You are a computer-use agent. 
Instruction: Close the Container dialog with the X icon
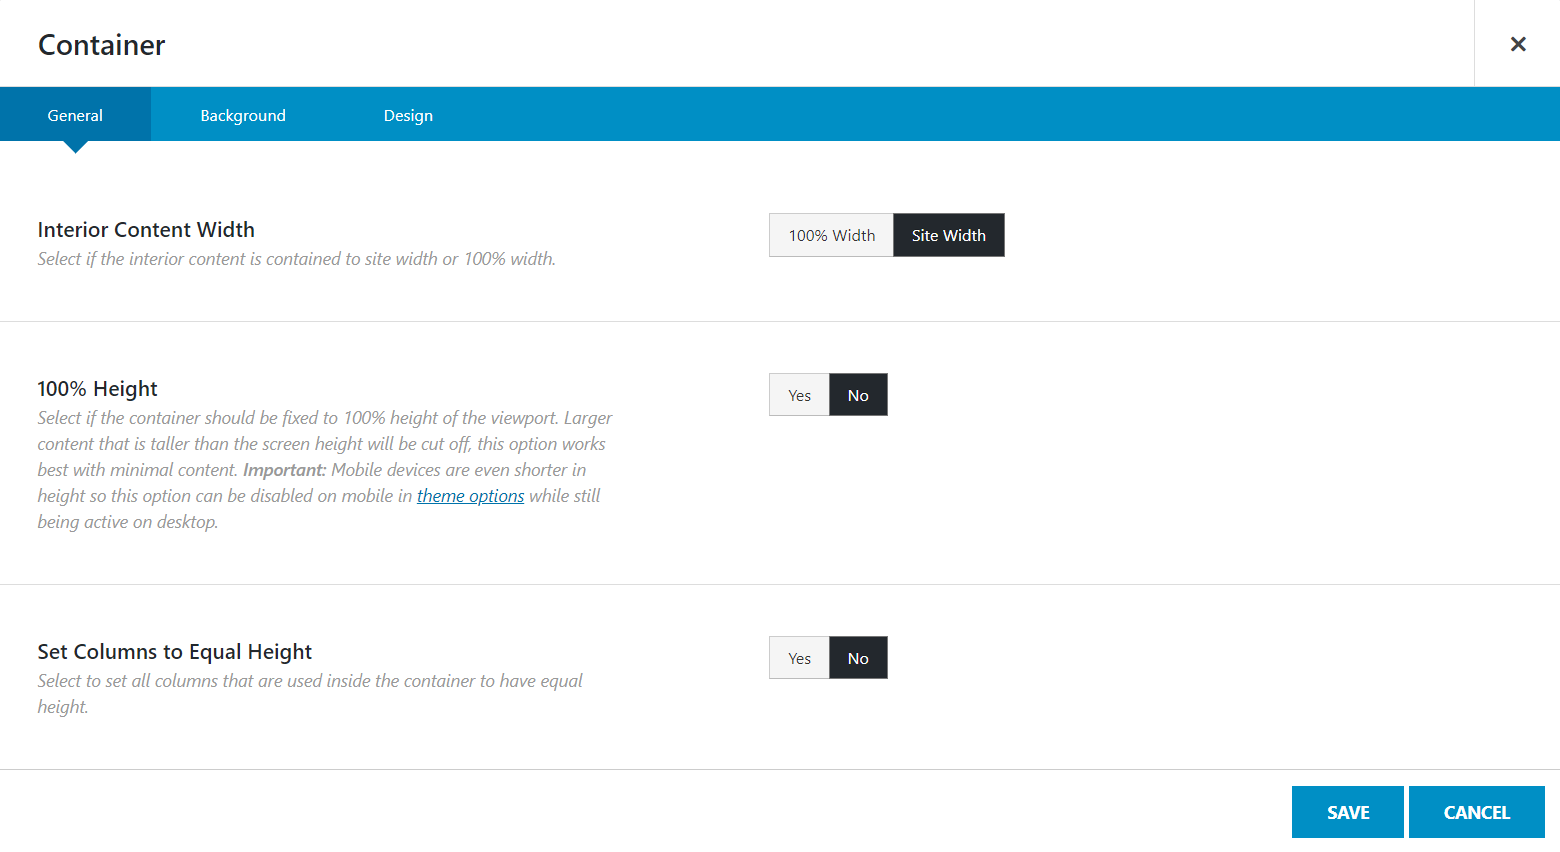tap(1517, 44)
